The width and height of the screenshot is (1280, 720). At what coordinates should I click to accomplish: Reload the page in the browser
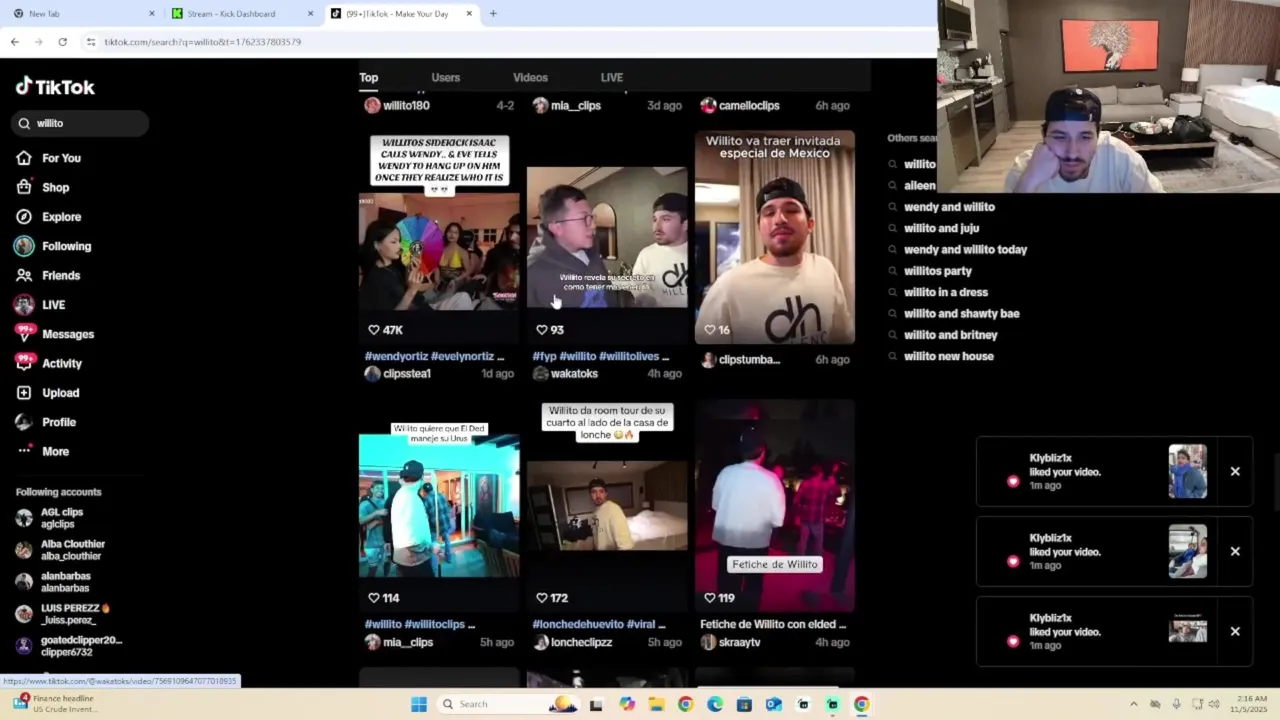click(62, 42)
